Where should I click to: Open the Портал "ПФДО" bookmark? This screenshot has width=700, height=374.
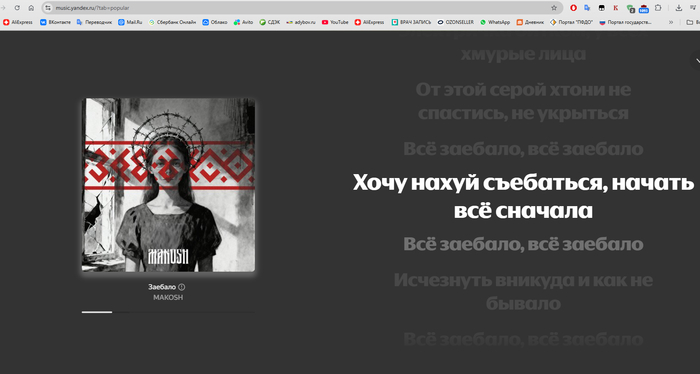571,22
